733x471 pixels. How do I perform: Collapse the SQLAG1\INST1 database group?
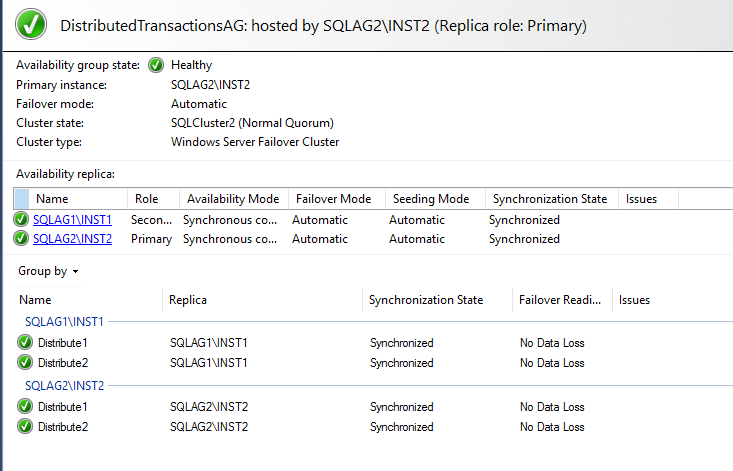click(64, 322)
